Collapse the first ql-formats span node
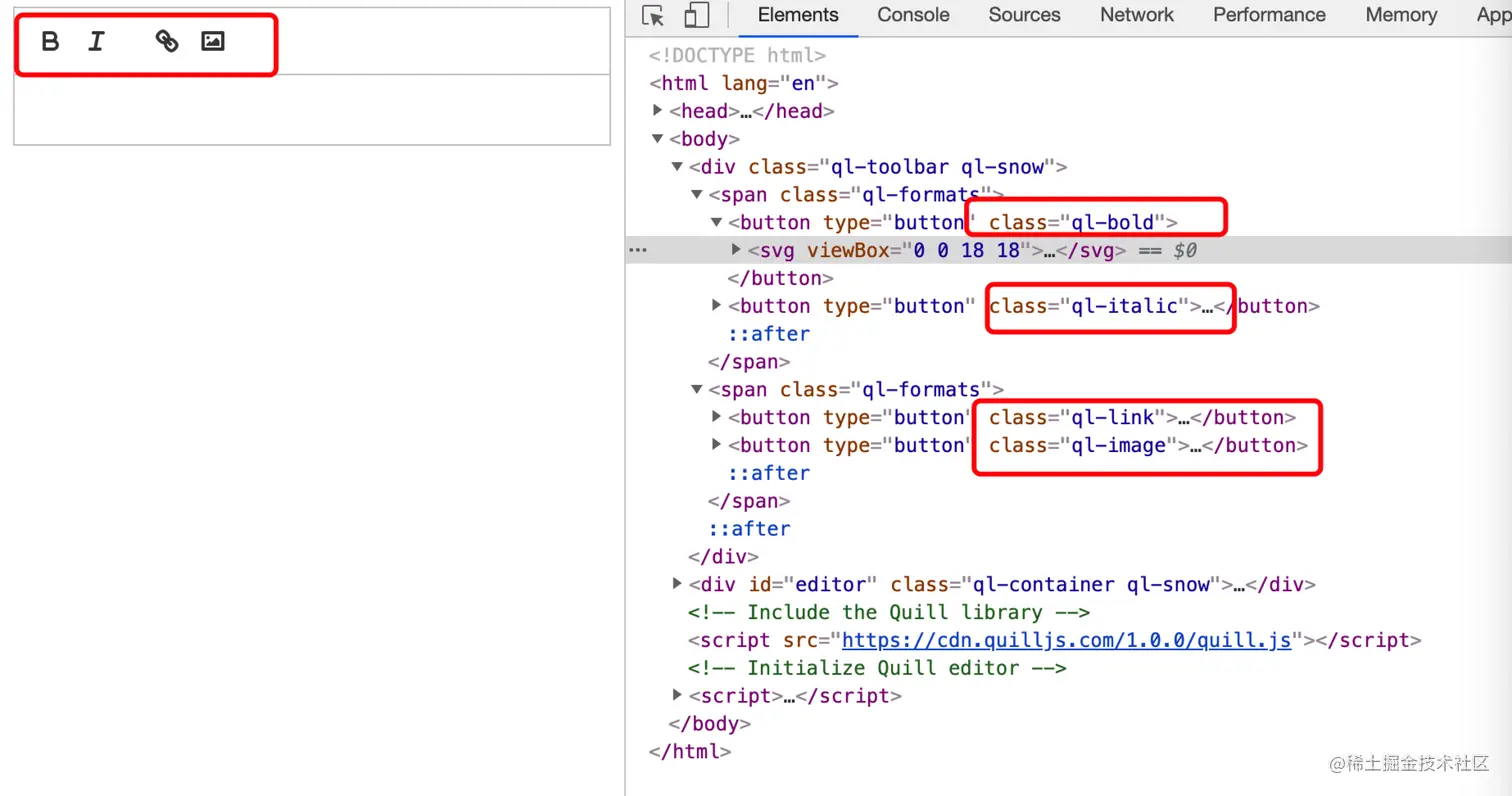Viewport: 1512px width, 796px height. click(698, 195)
